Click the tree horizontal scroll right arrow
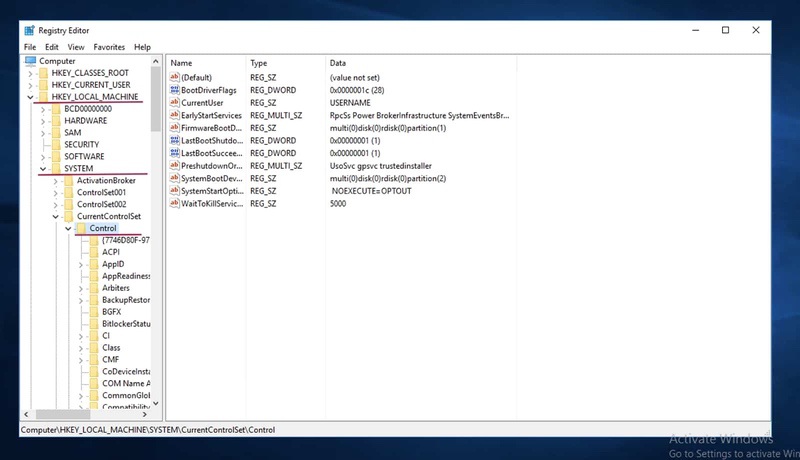 (x=144, y=415)
